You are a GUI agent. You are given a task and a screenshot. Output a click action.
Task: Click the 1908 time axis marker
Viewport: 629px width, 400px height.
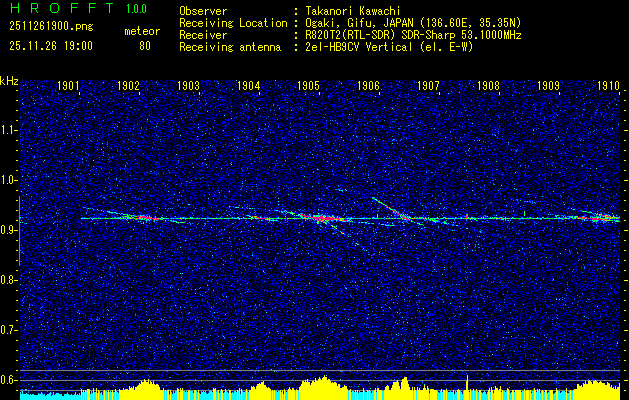click(488, 85)
